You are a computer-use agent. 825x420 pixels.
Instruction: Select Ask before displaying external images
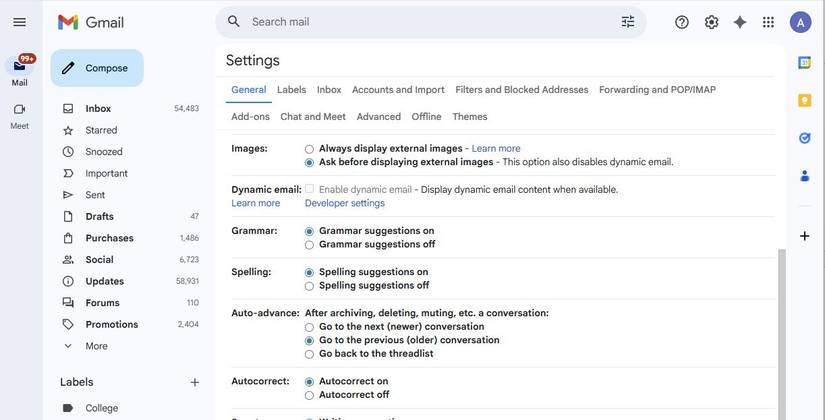[309, 163]
